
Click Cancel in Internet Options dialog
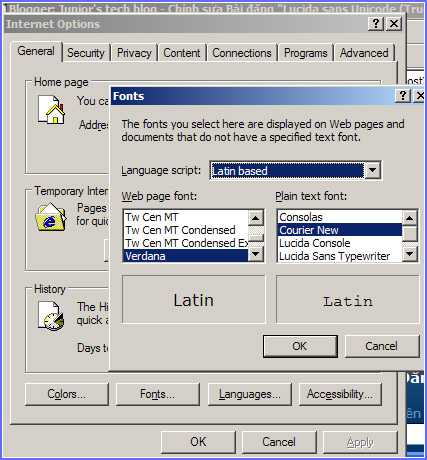pos(279,442)
